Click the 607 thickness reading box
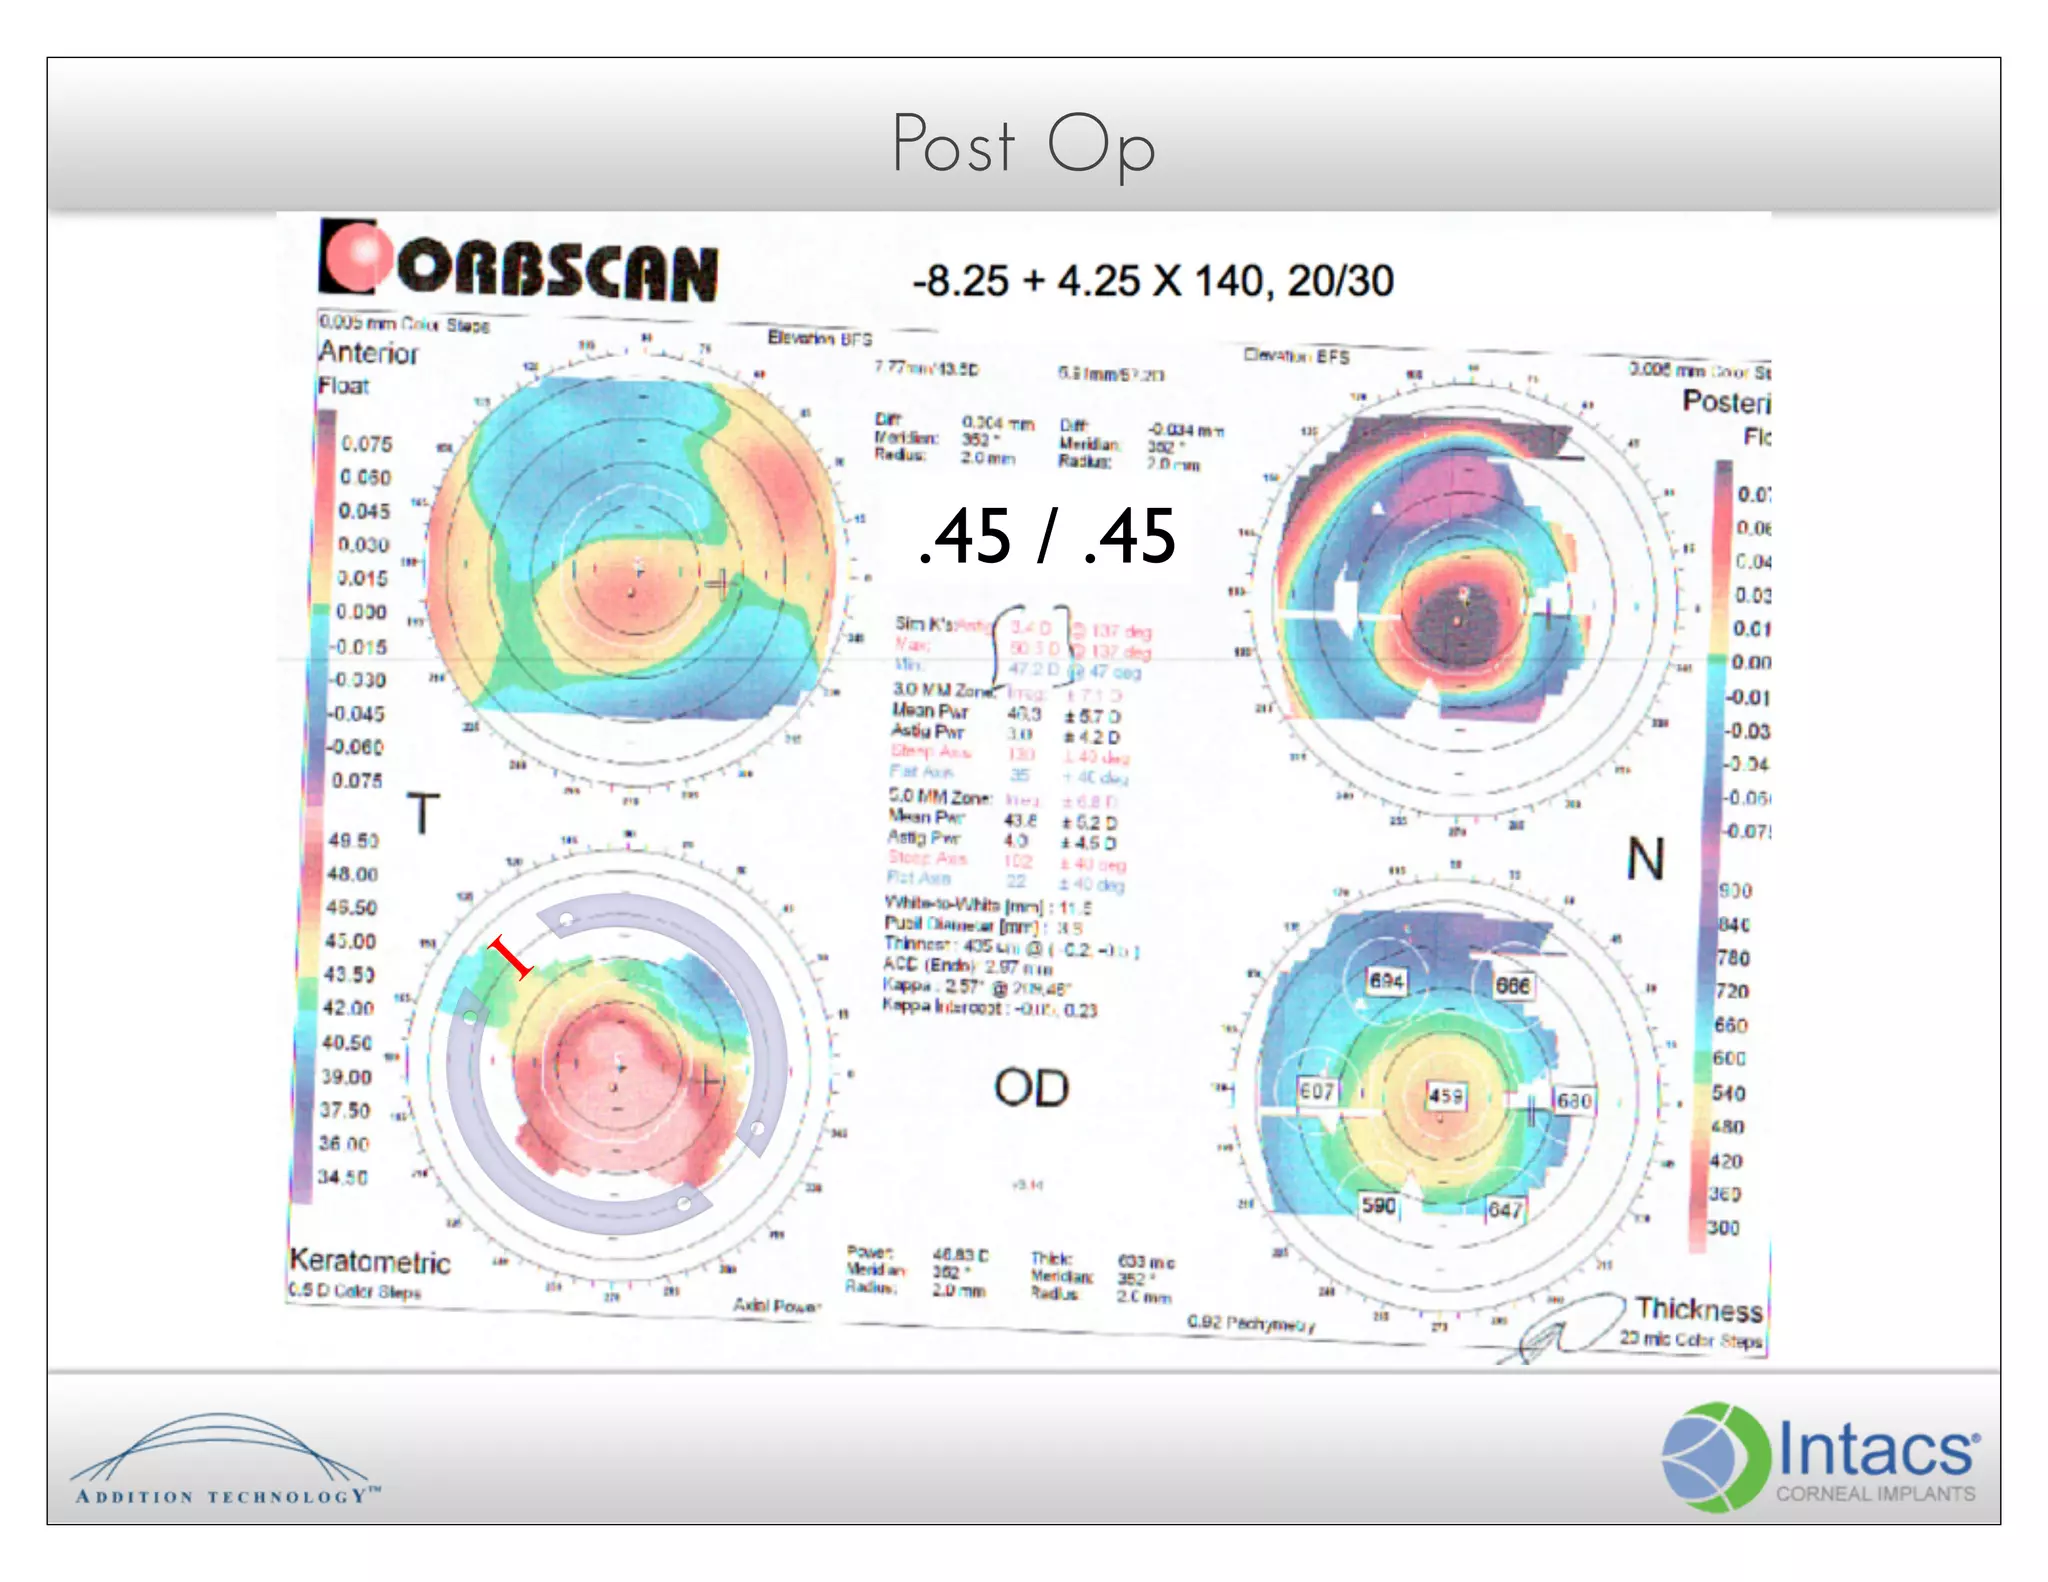The width and height of the screenshot is (2048, 1582). point(1316,1091)
